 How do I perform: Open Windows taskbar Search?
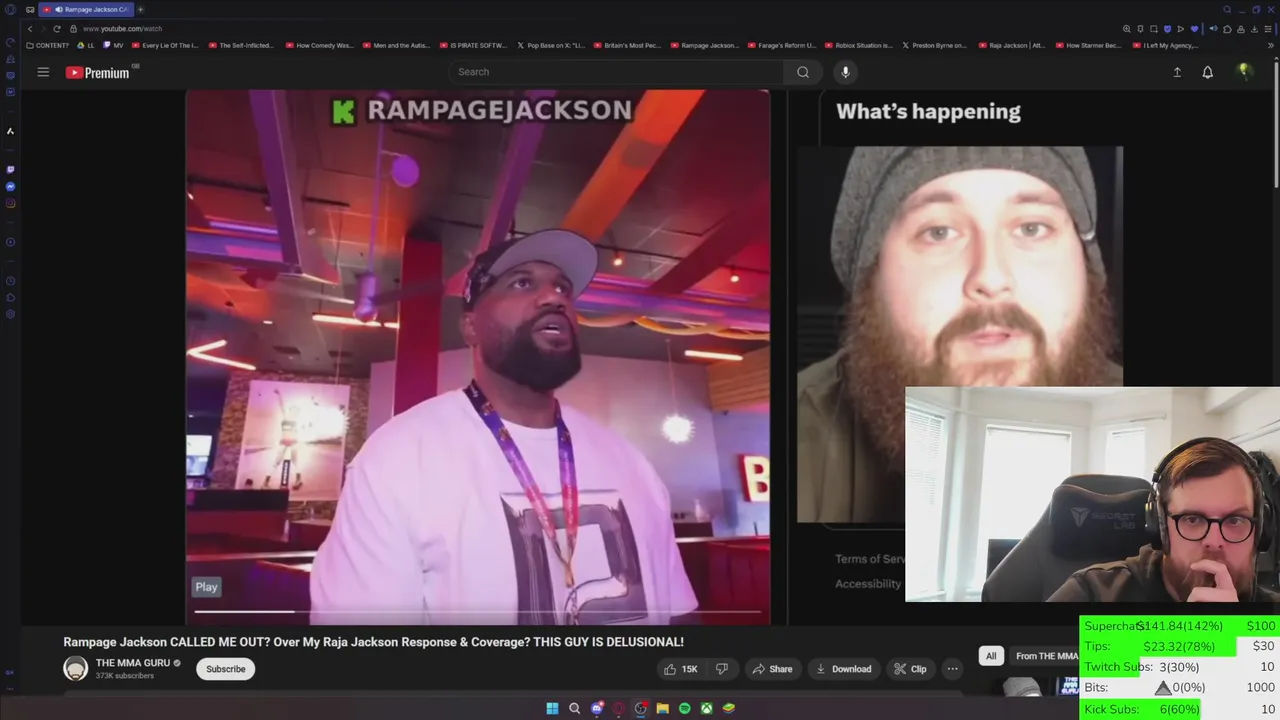(x=574, y=708)
